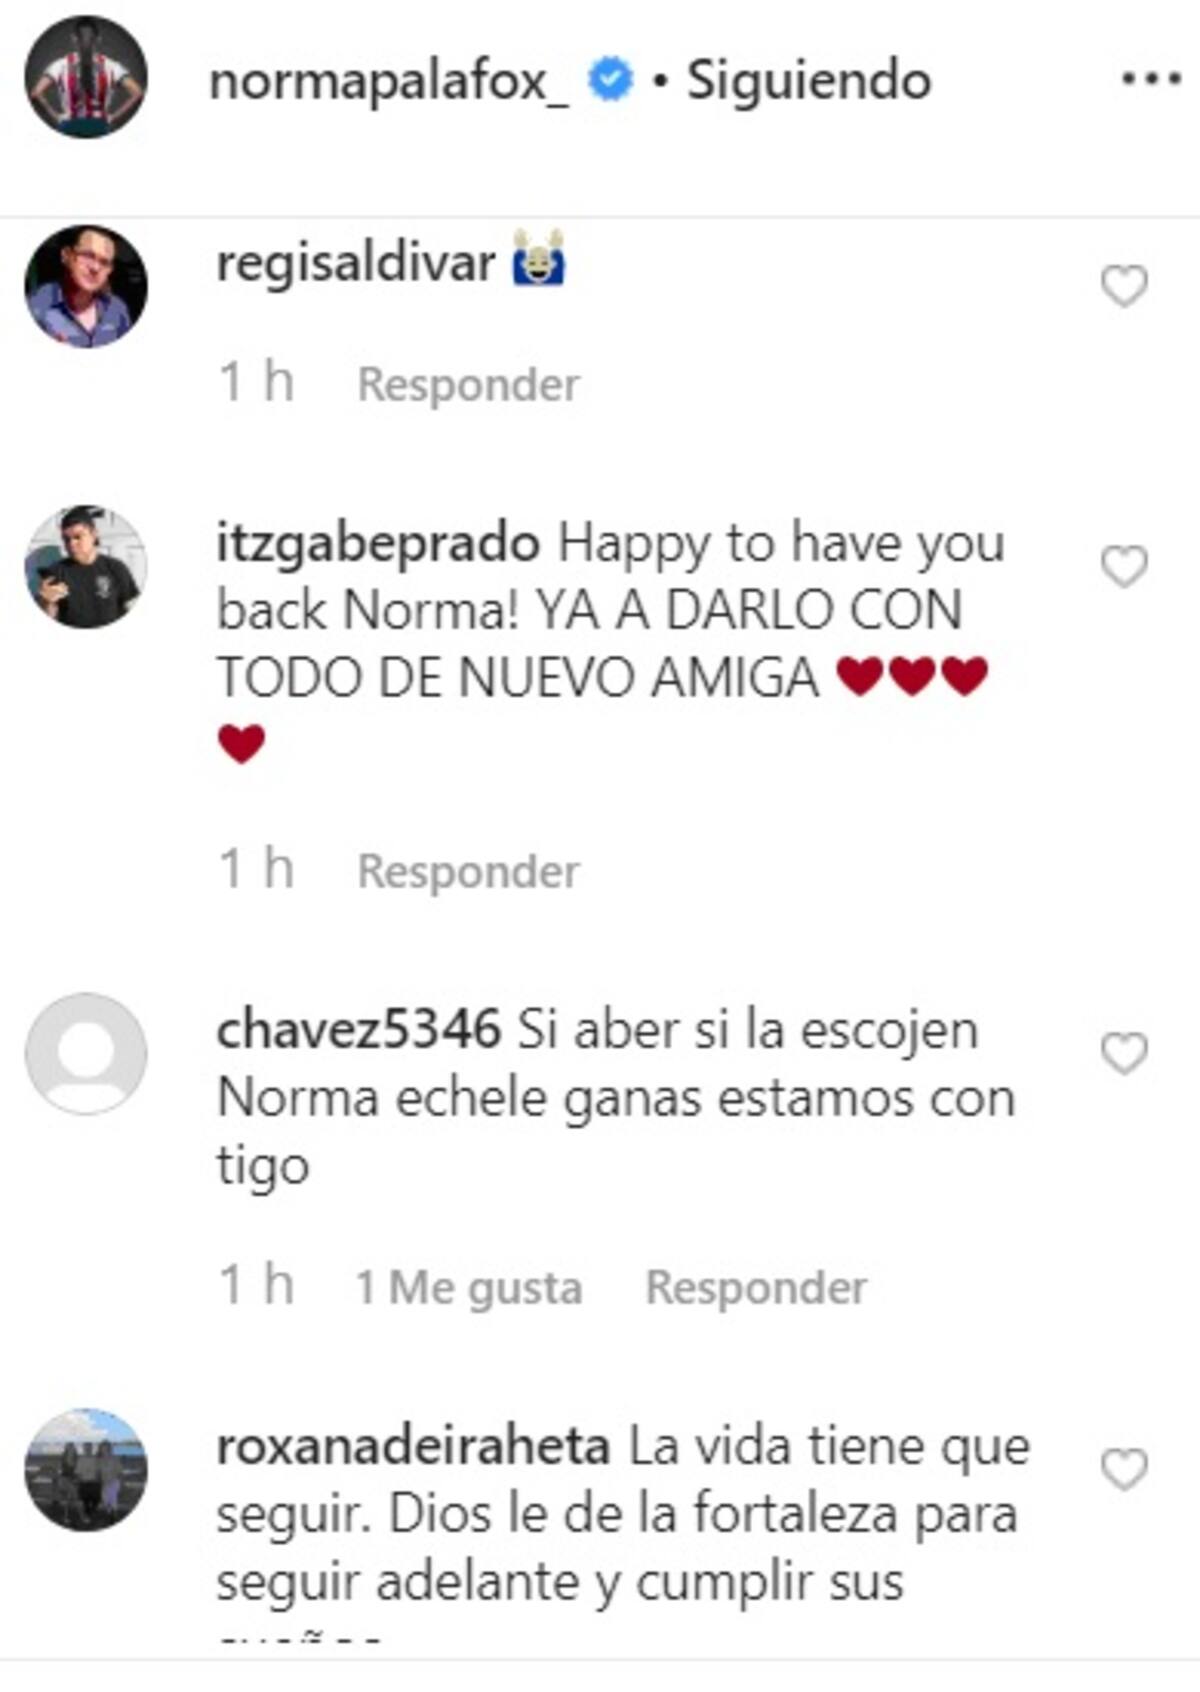
Task: Open normapalafox_ profile picture
Action: 86,77
